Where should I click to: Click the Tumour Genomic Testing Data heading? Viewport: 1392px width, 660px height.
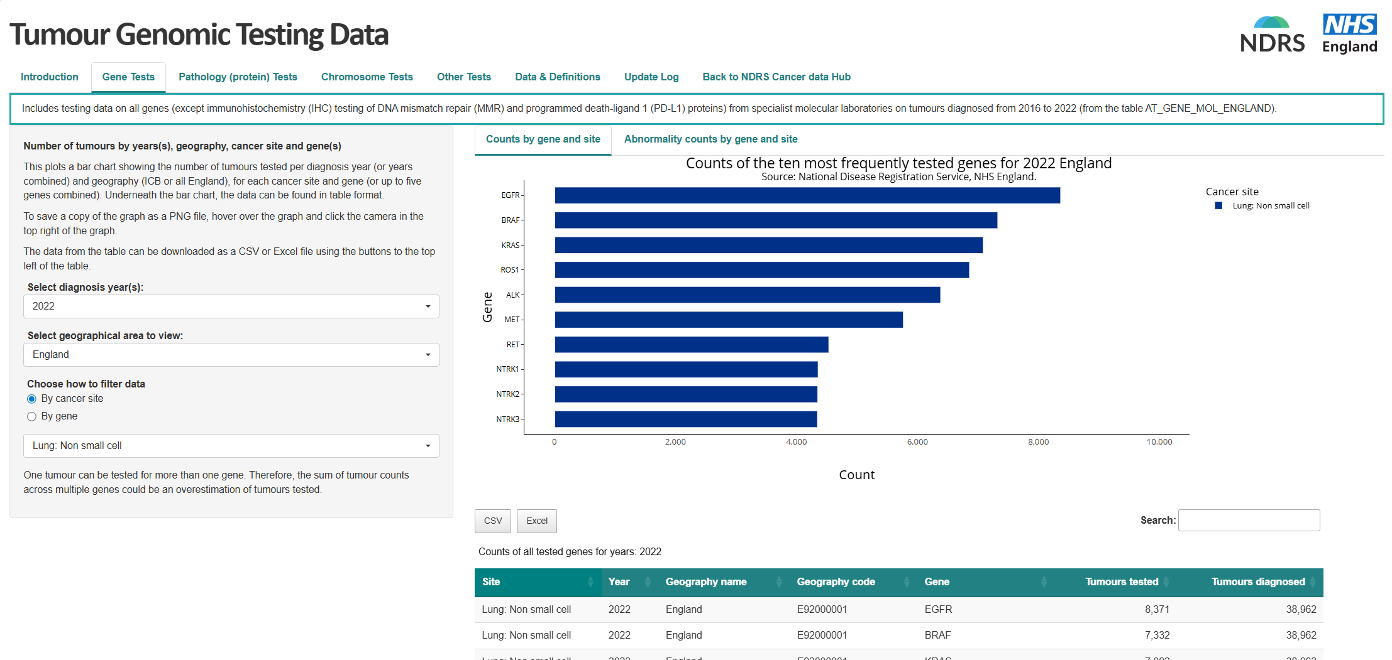(199, 35)
